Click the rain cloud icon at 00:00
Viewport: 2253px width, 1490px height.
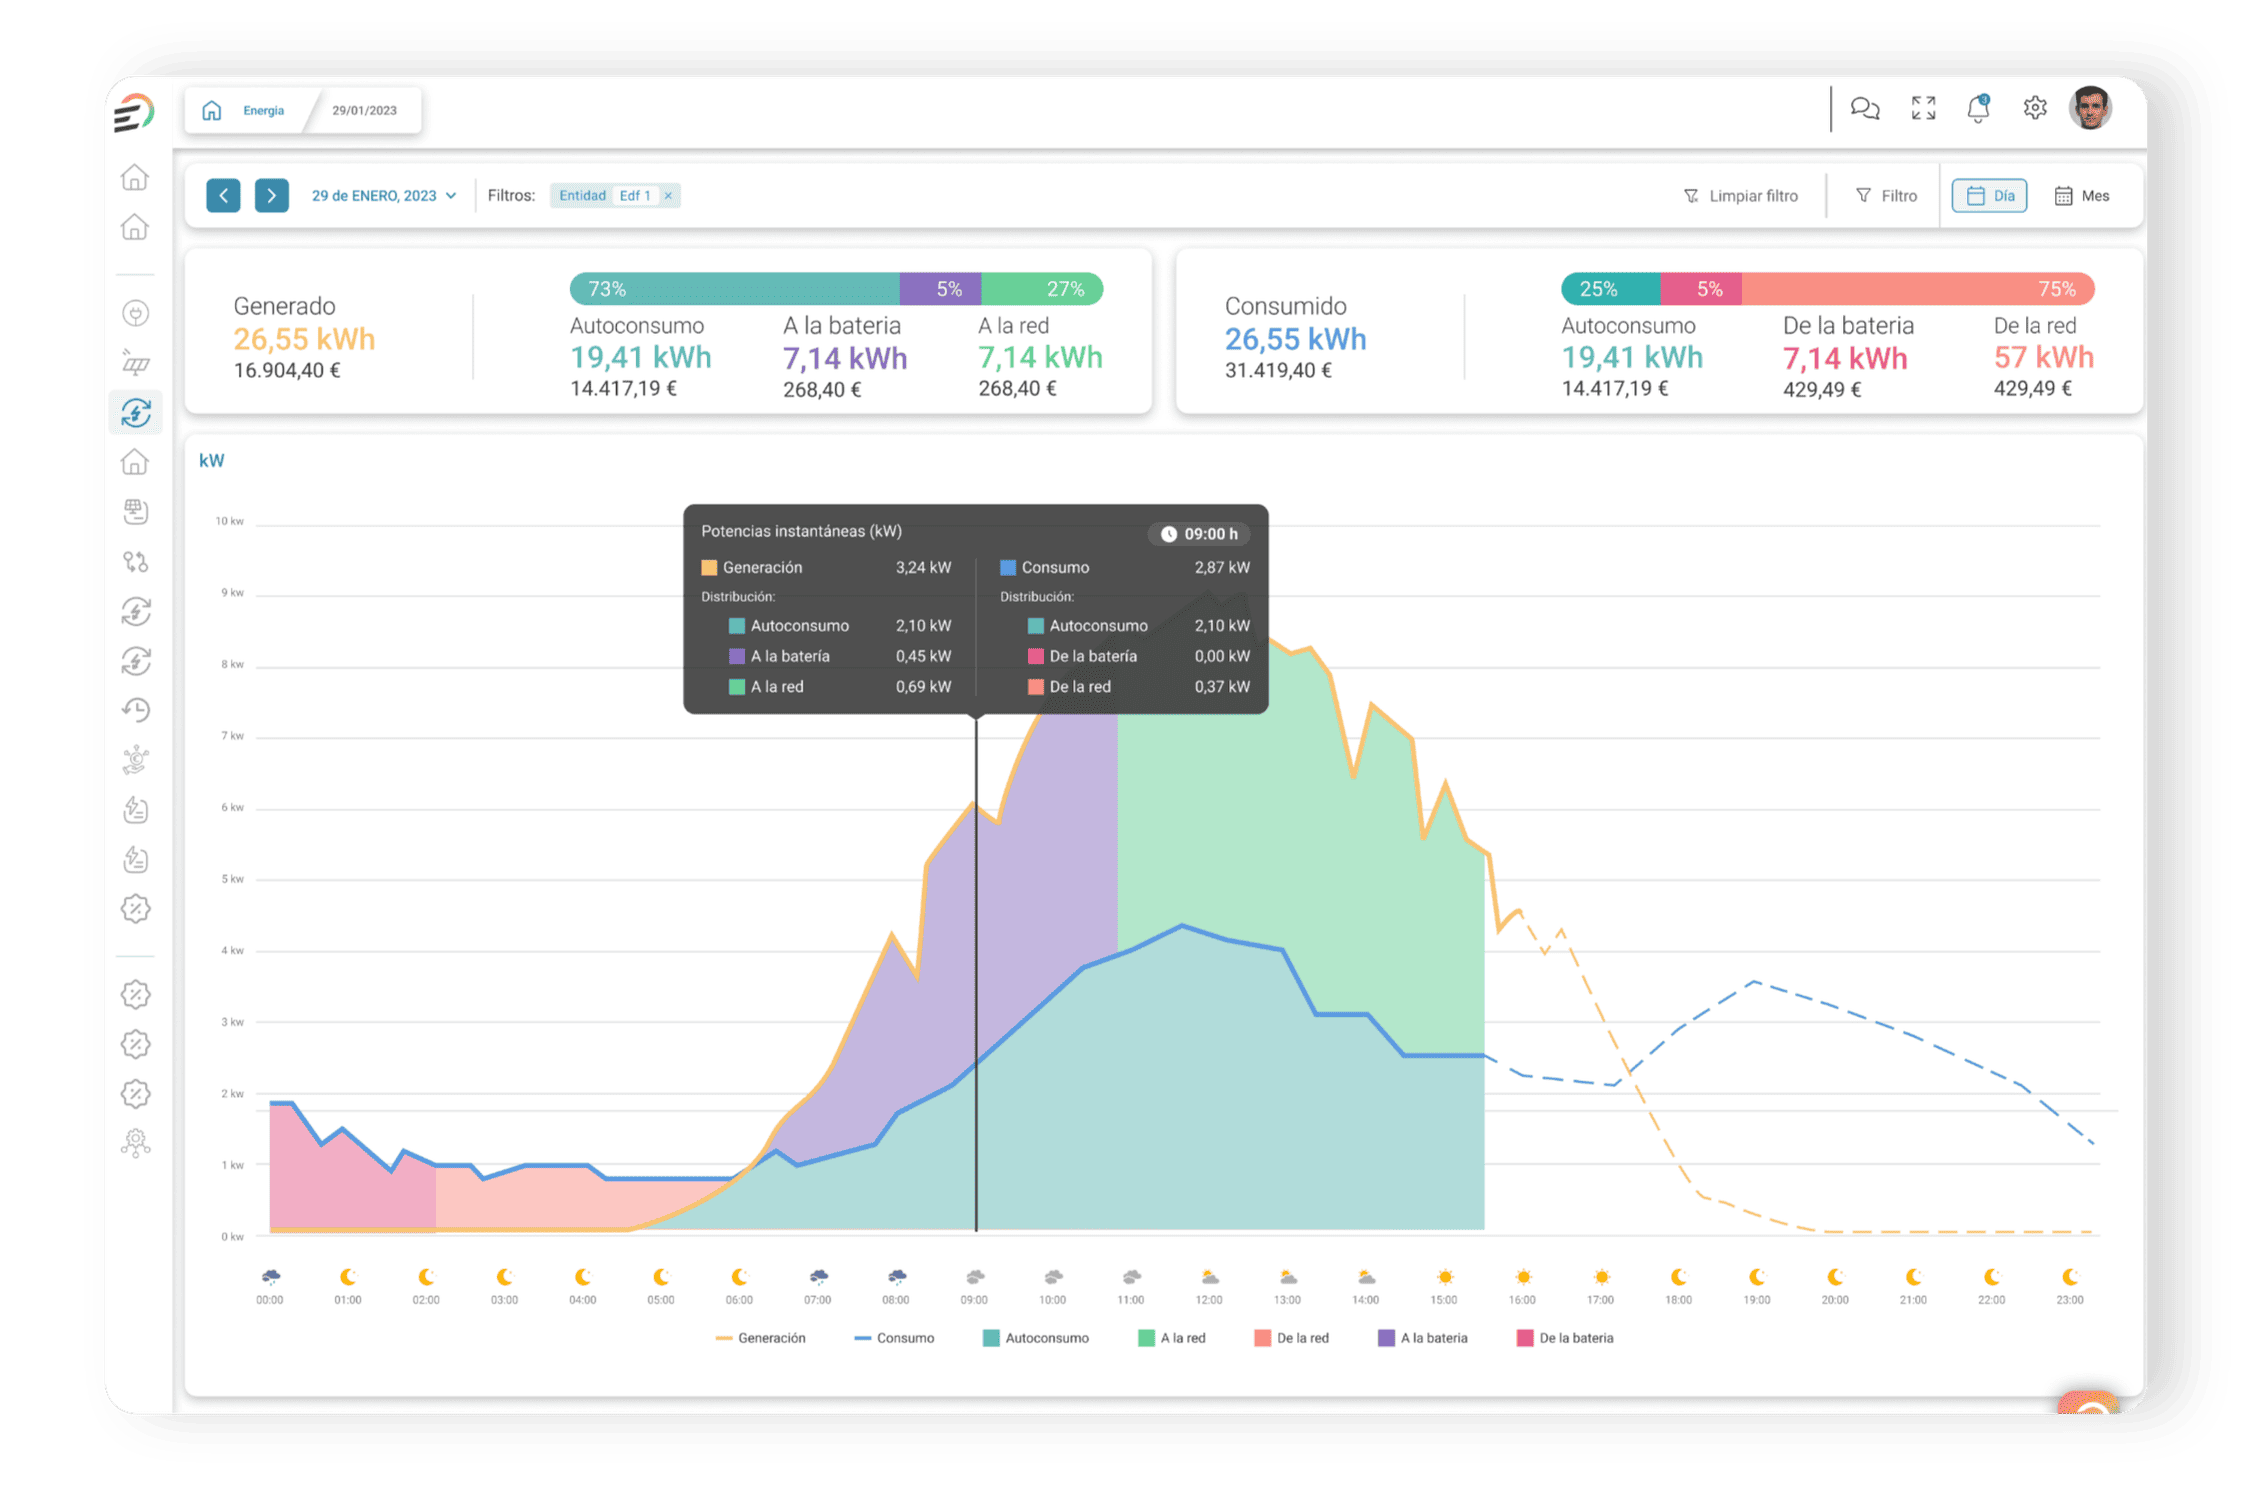[x=270, y=1277]
